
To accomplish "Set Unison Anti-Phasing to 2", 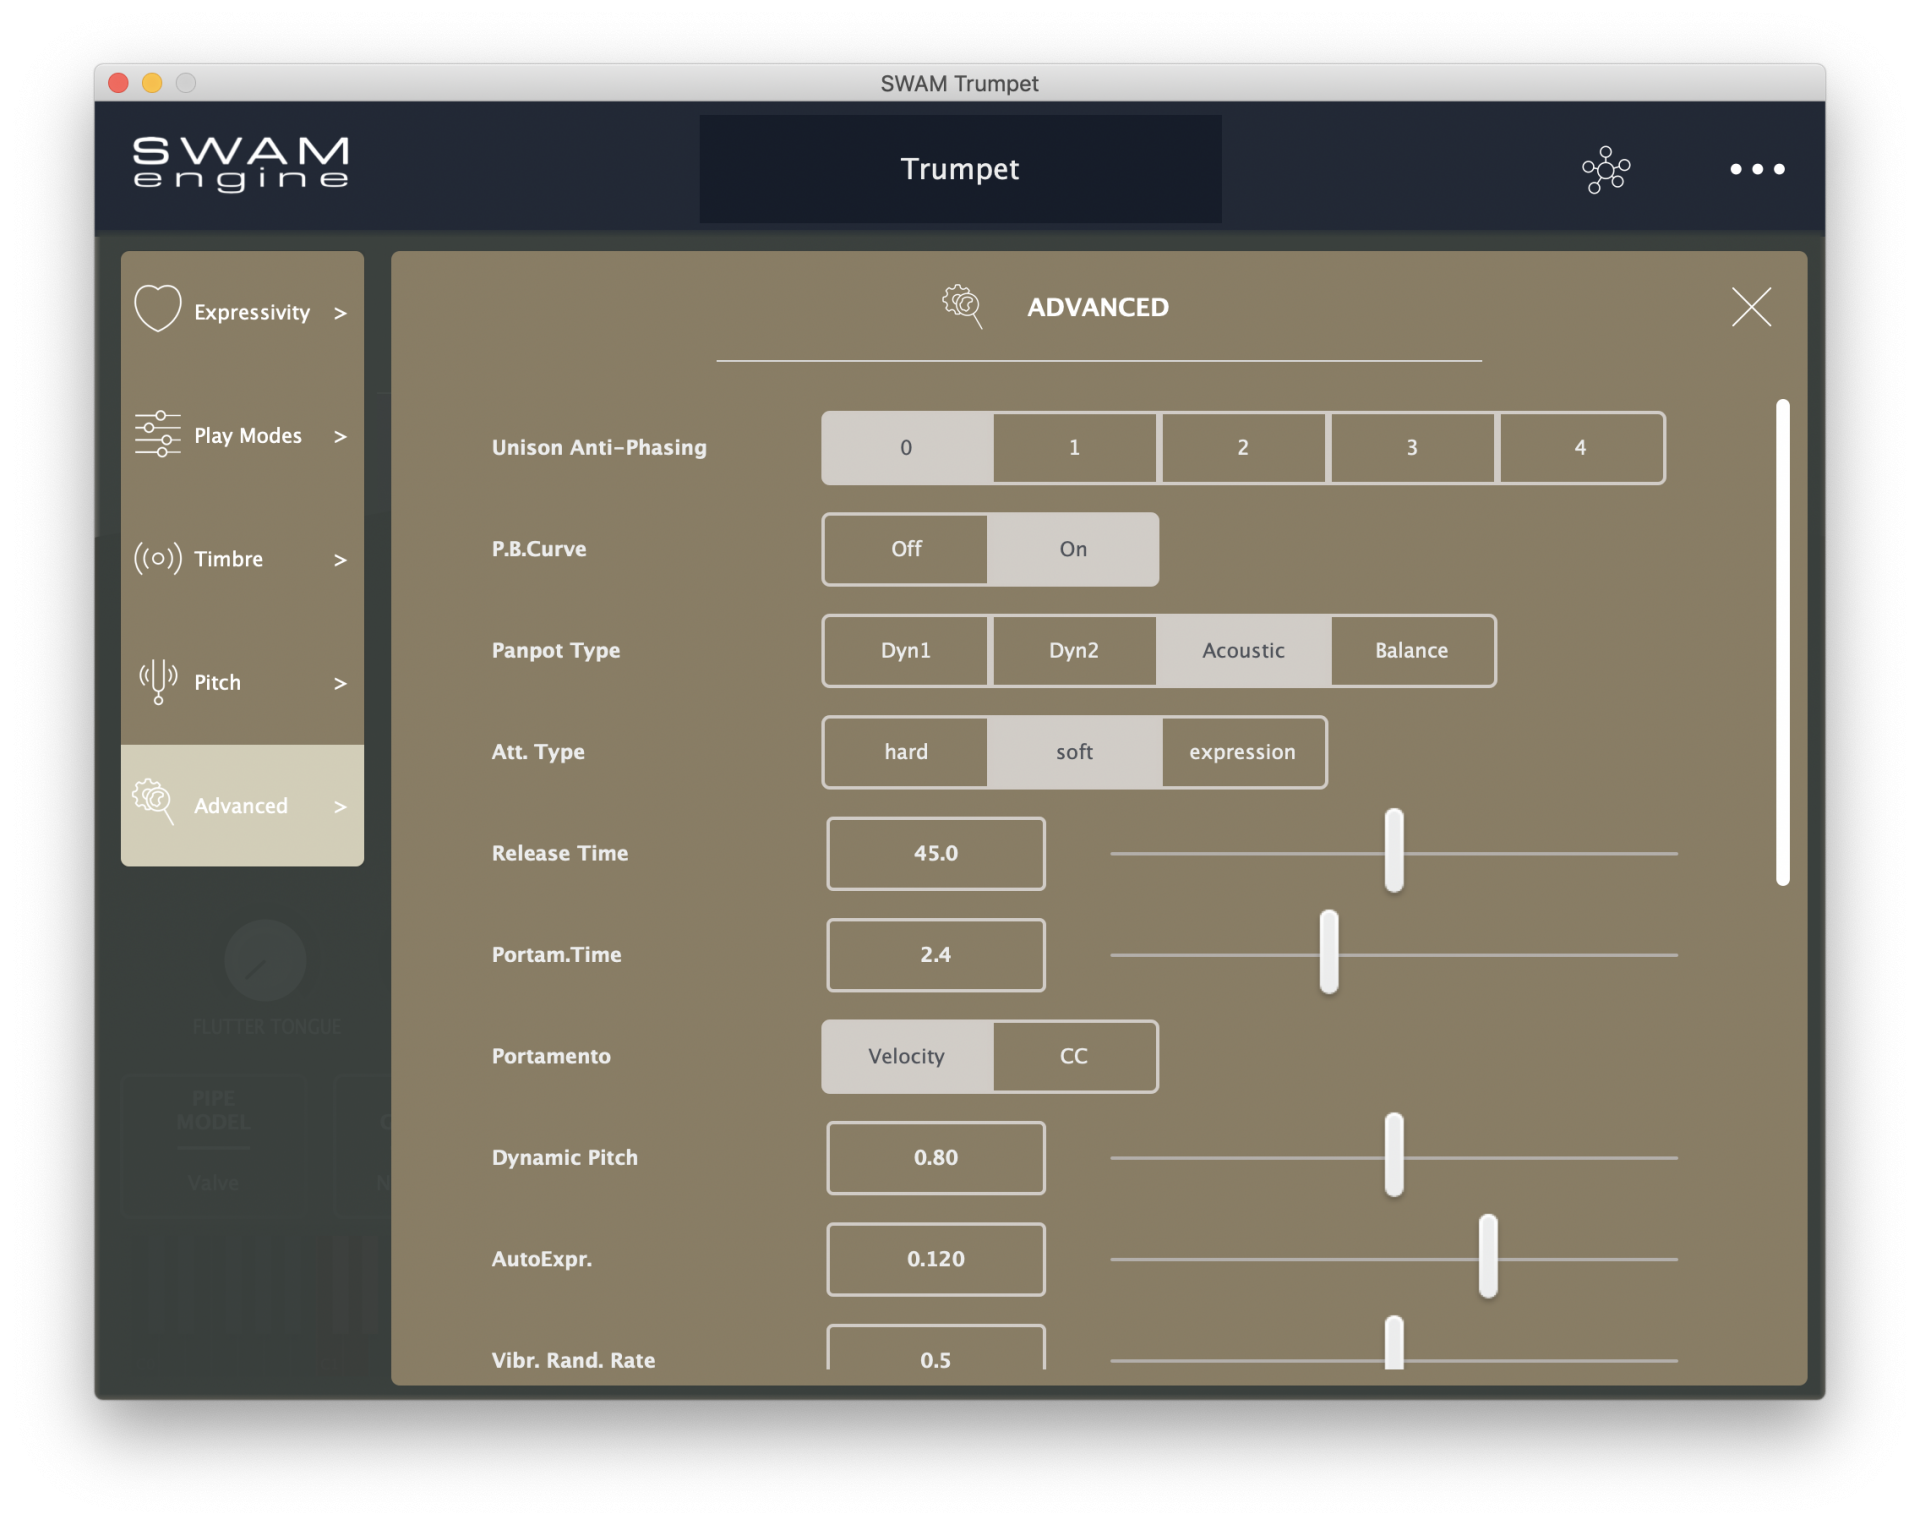I will [1243, 447].
